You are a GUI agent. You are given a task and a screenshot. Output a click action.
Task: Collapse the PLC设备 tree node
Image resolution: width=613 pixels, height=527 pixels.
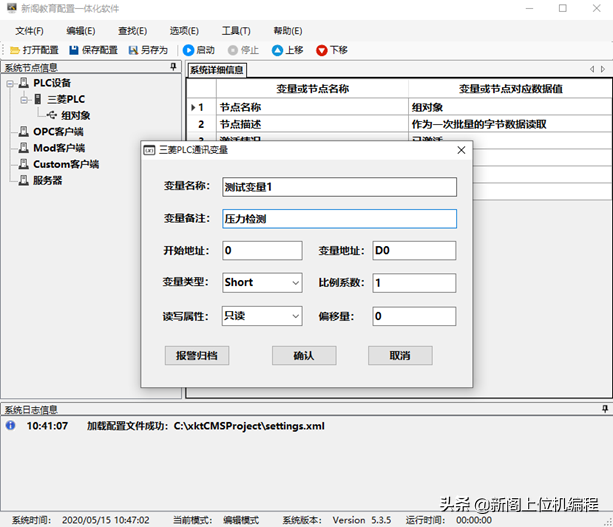coord(10,83)
